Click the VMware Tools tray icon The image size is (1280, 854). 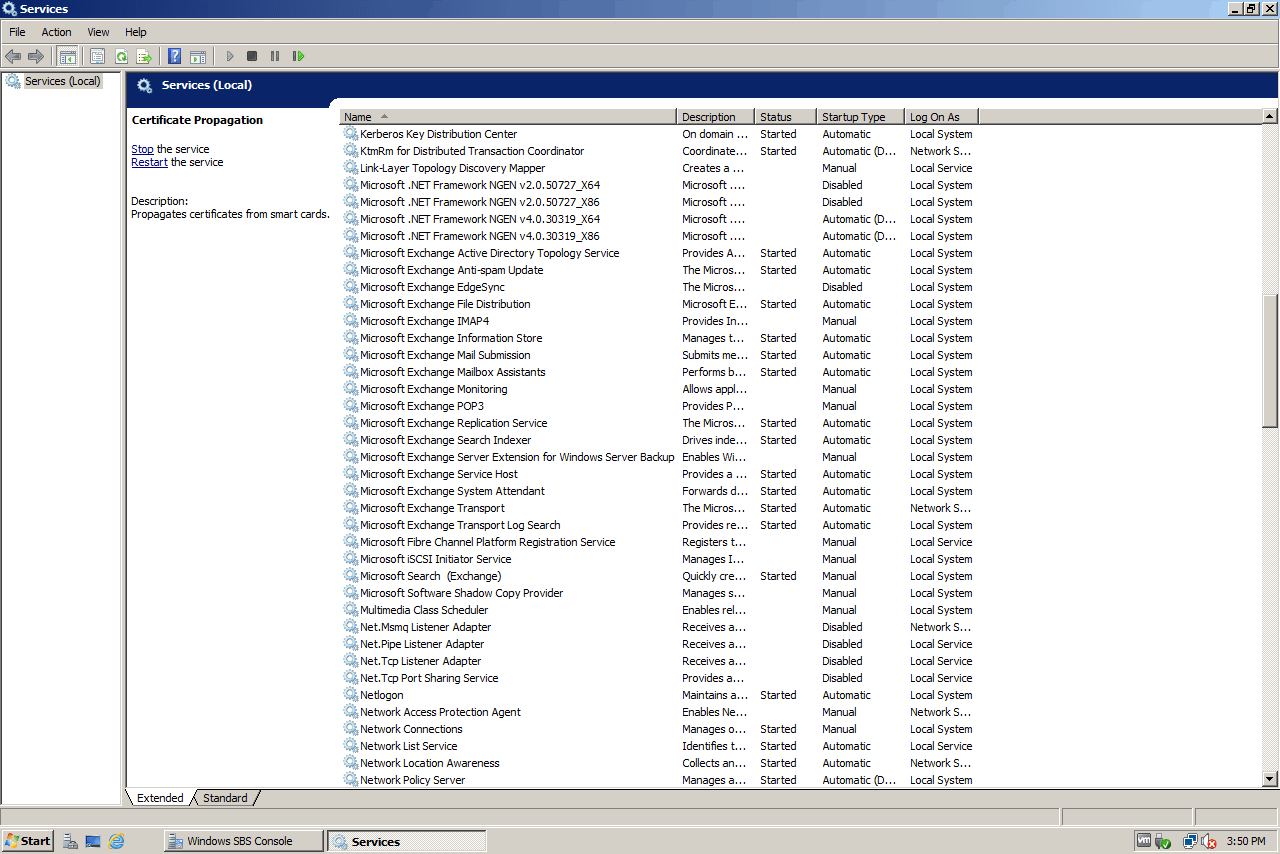1144,841
